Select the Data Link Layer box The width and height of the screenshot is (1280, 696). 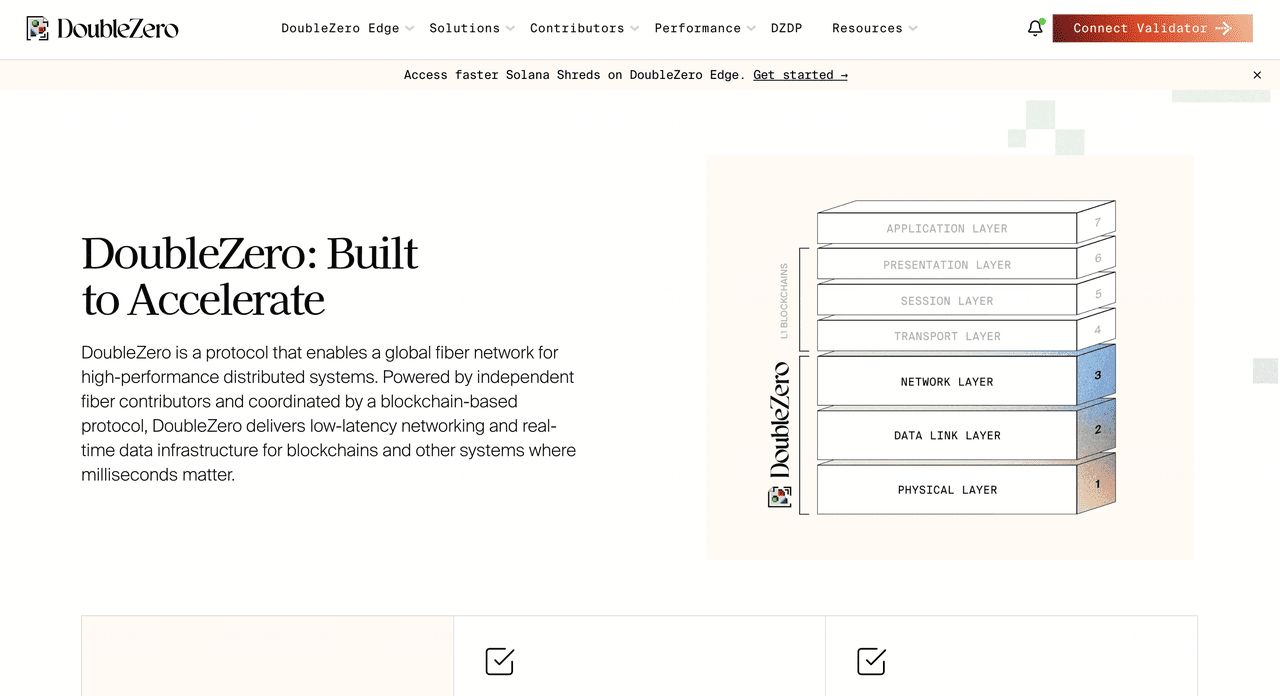(x=947, y=435)
